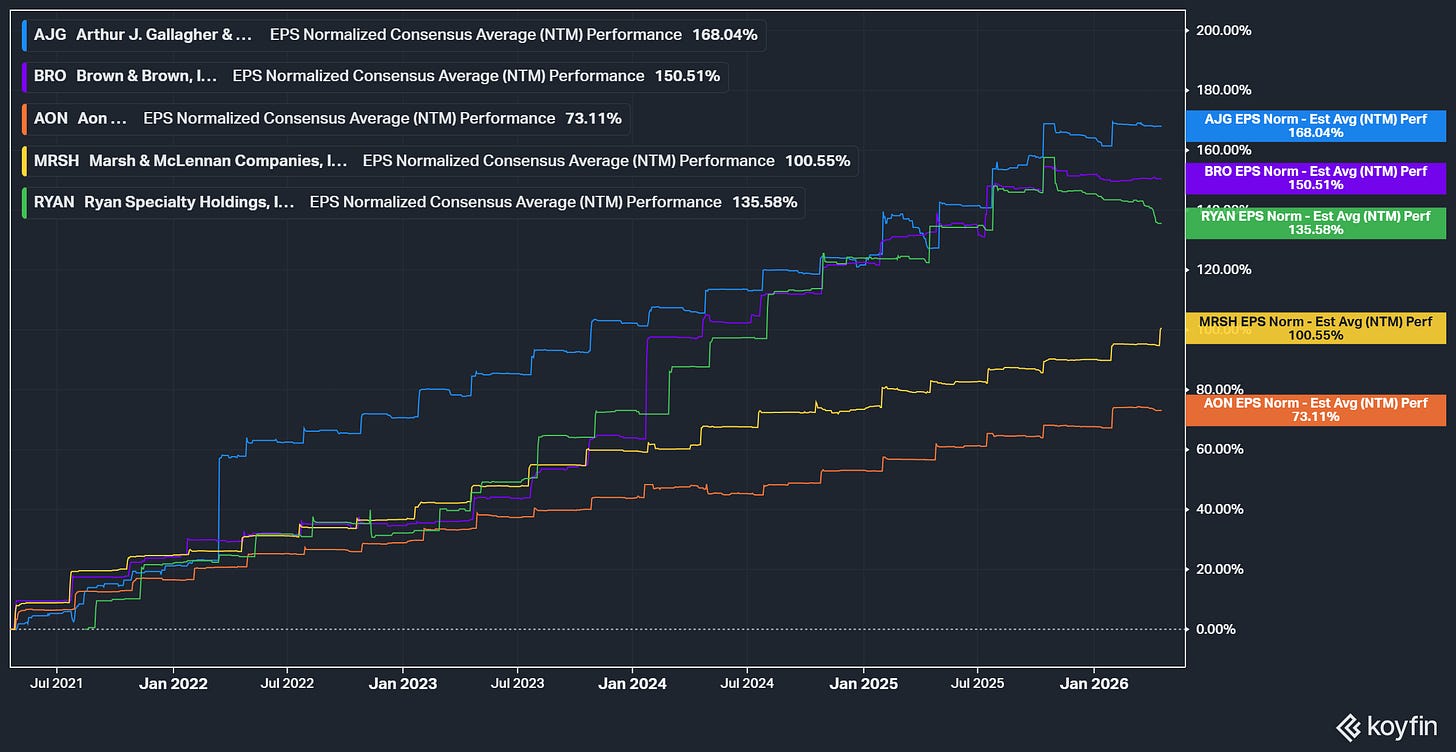Click the 135.58% value in the RYAN legend row
This screenshot has width=1456, height=752.
click(x=764, y=202)
